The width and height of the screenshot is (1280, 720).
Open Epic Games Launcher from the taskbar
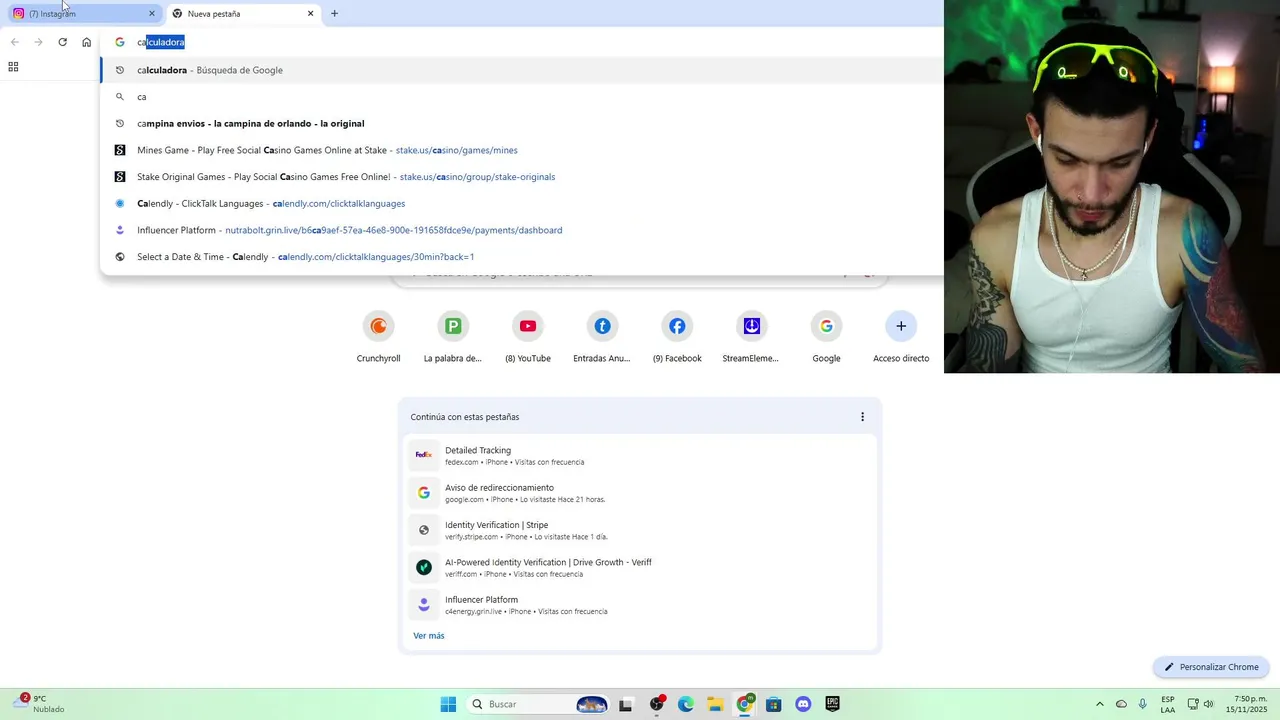coord(832,704)
